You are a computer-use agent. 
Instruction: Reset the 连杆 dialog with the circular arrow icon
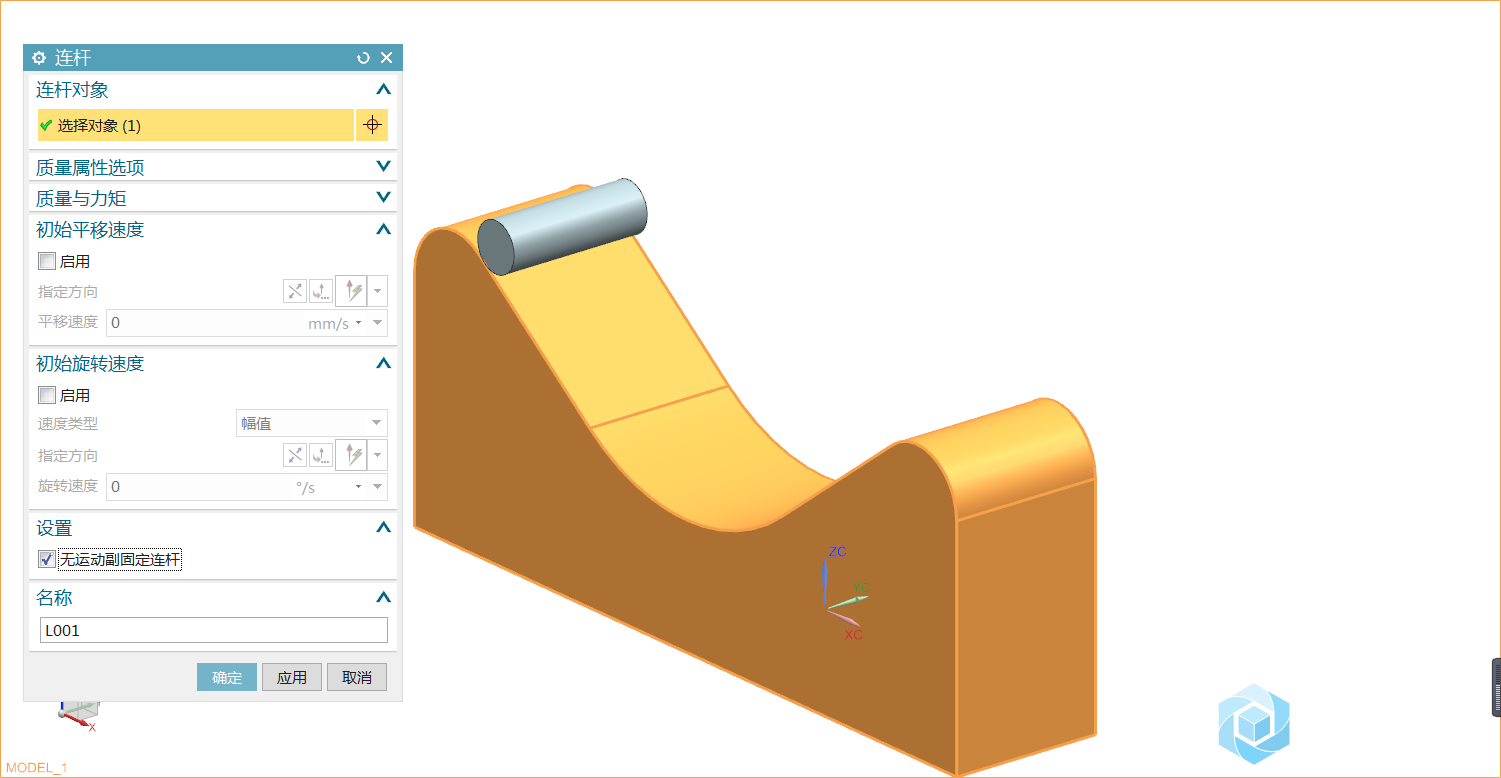point(364,58)
